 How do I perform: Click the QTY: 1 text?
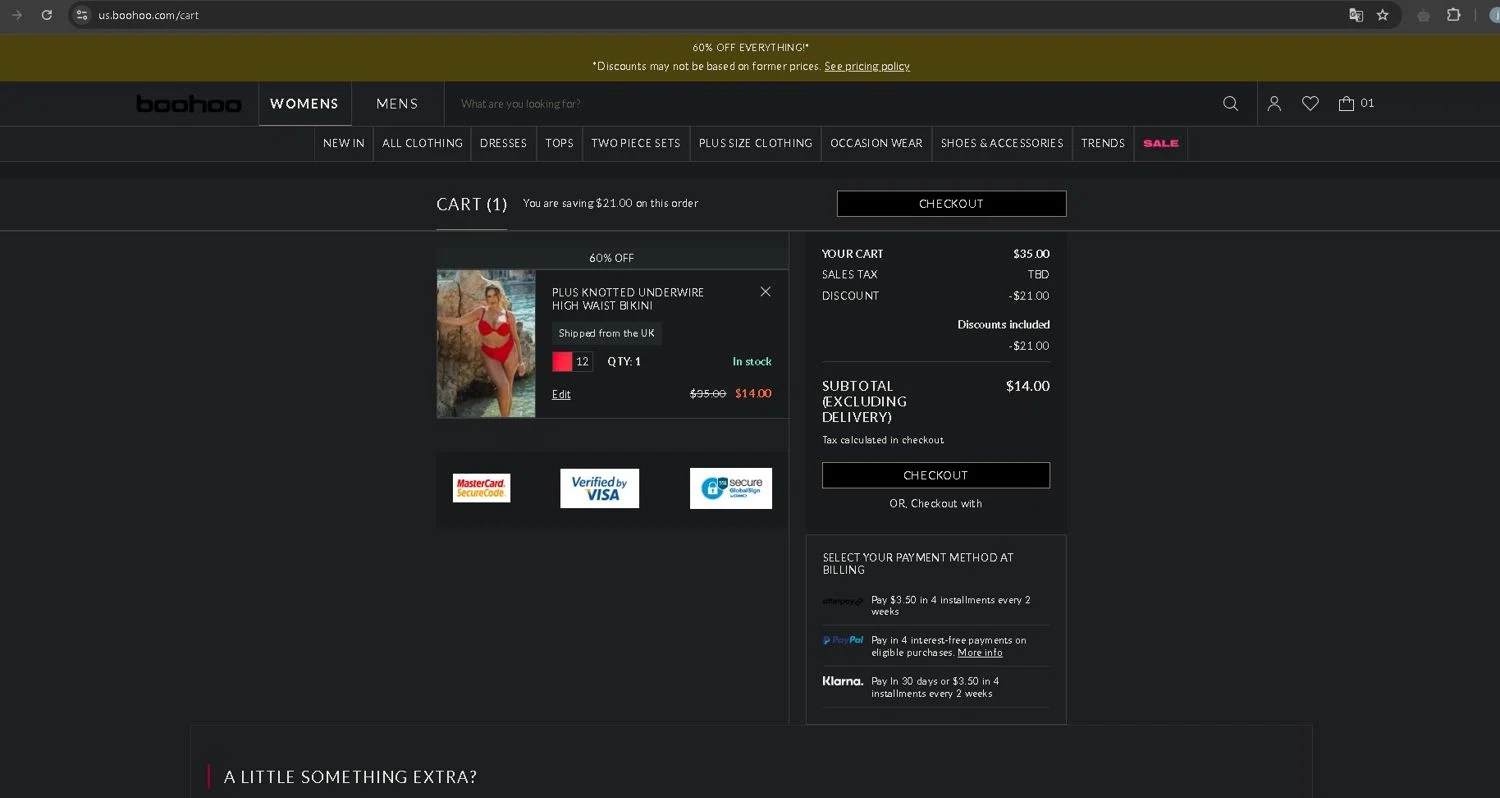click(x=624, y=362)
